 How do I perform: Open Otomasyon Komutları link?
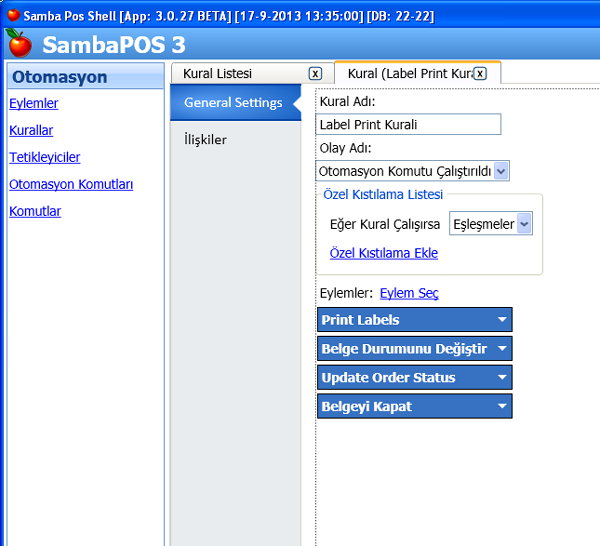click(x=71, y=184)
